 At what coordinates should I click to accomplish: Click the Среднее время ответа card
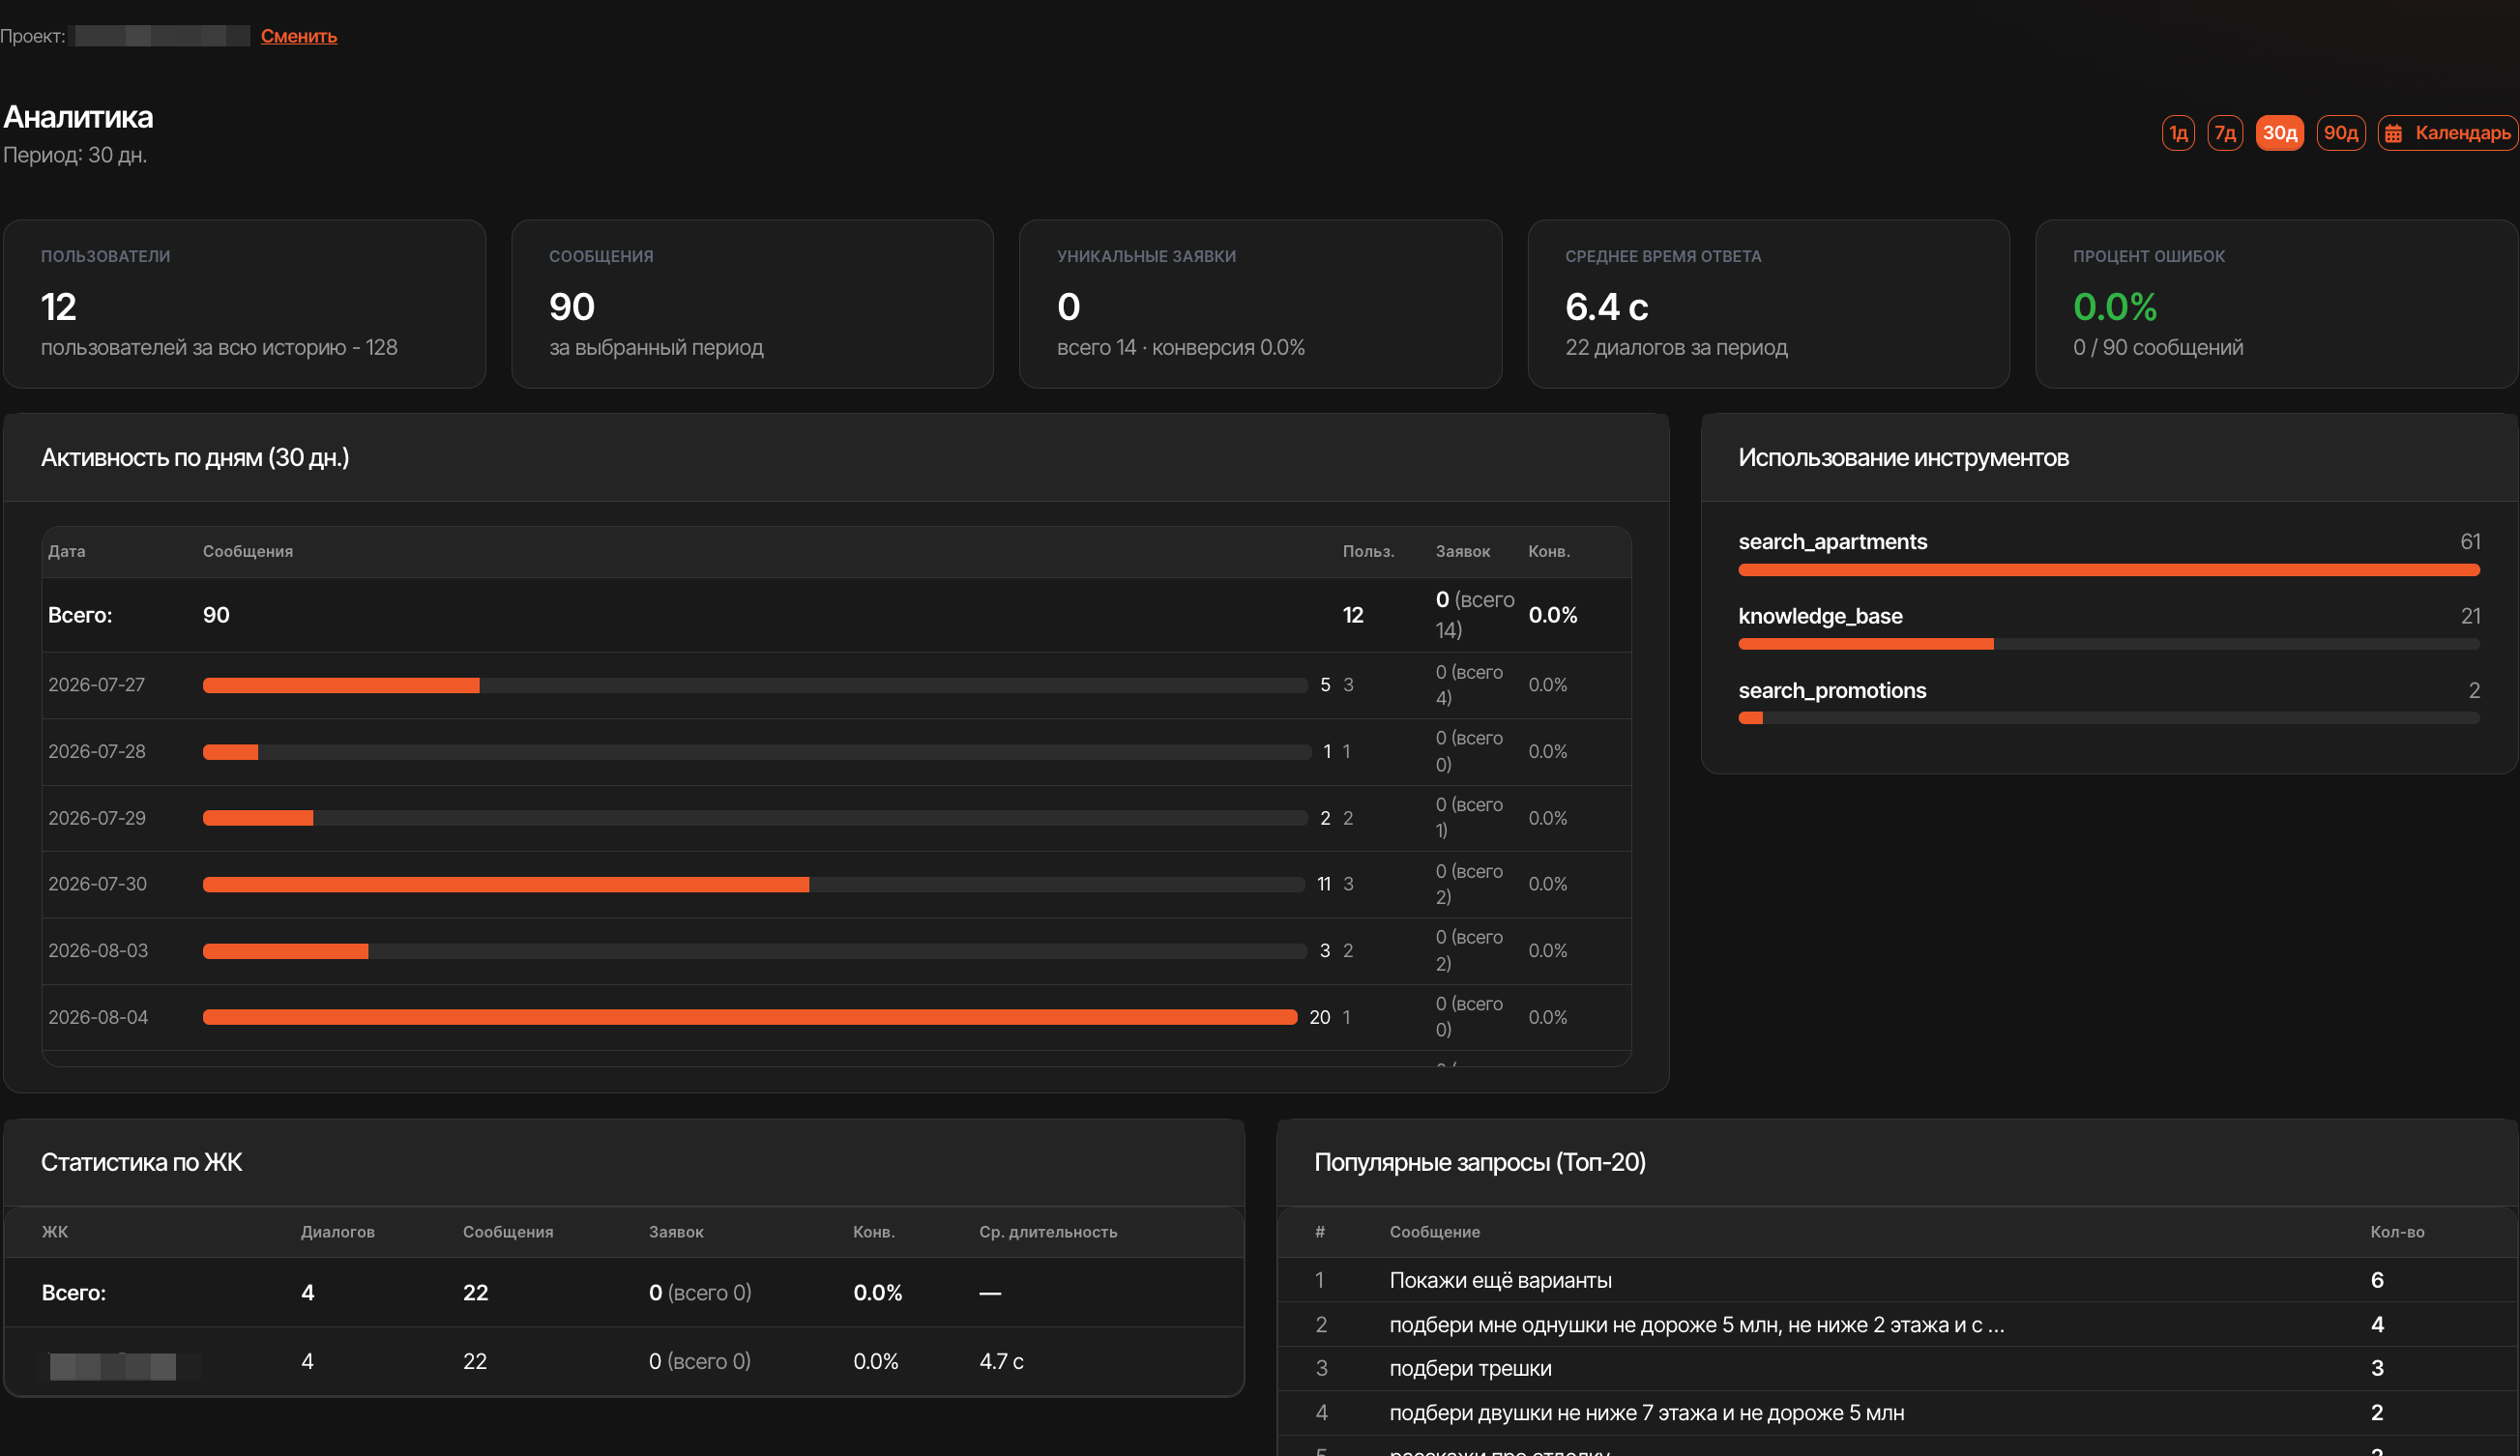pos(1768,304)
